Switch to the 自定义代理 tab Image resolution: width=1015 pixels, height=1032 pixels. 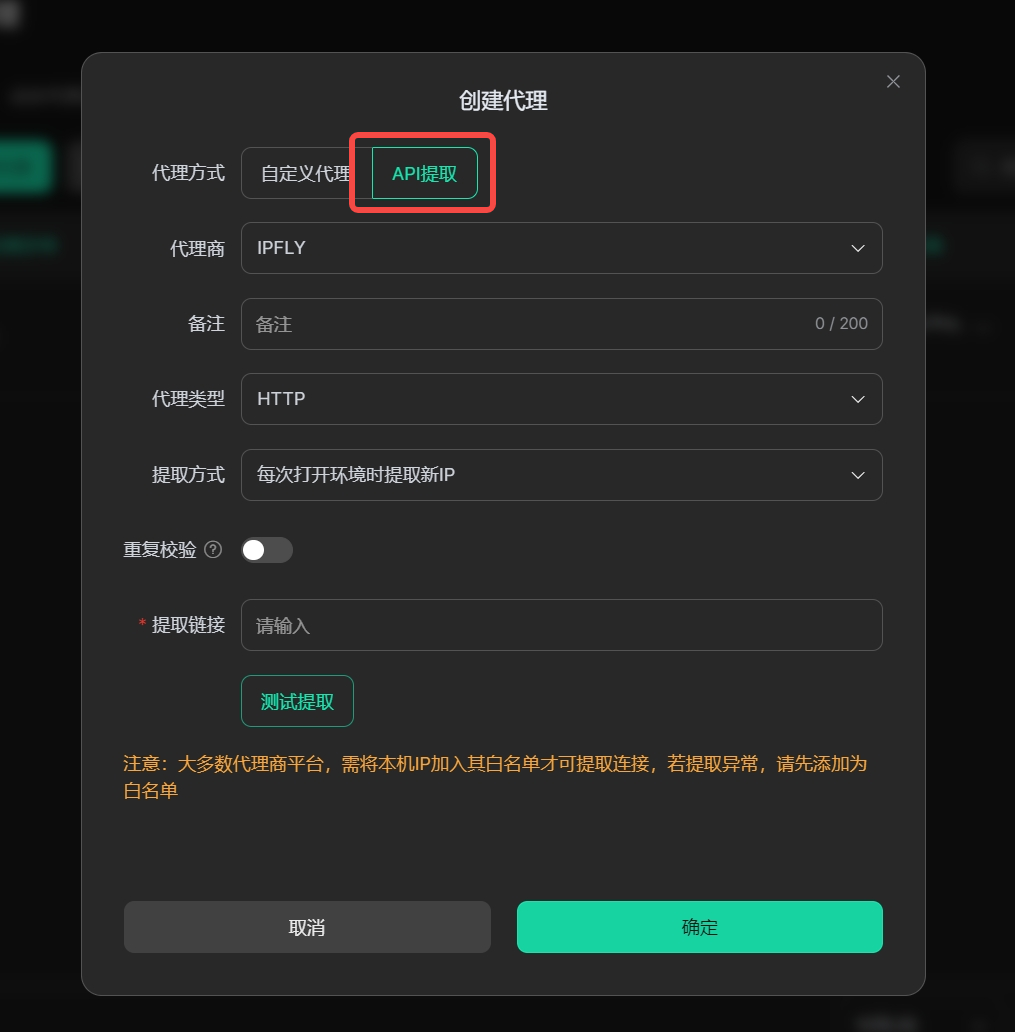click(x=305, y=173)
